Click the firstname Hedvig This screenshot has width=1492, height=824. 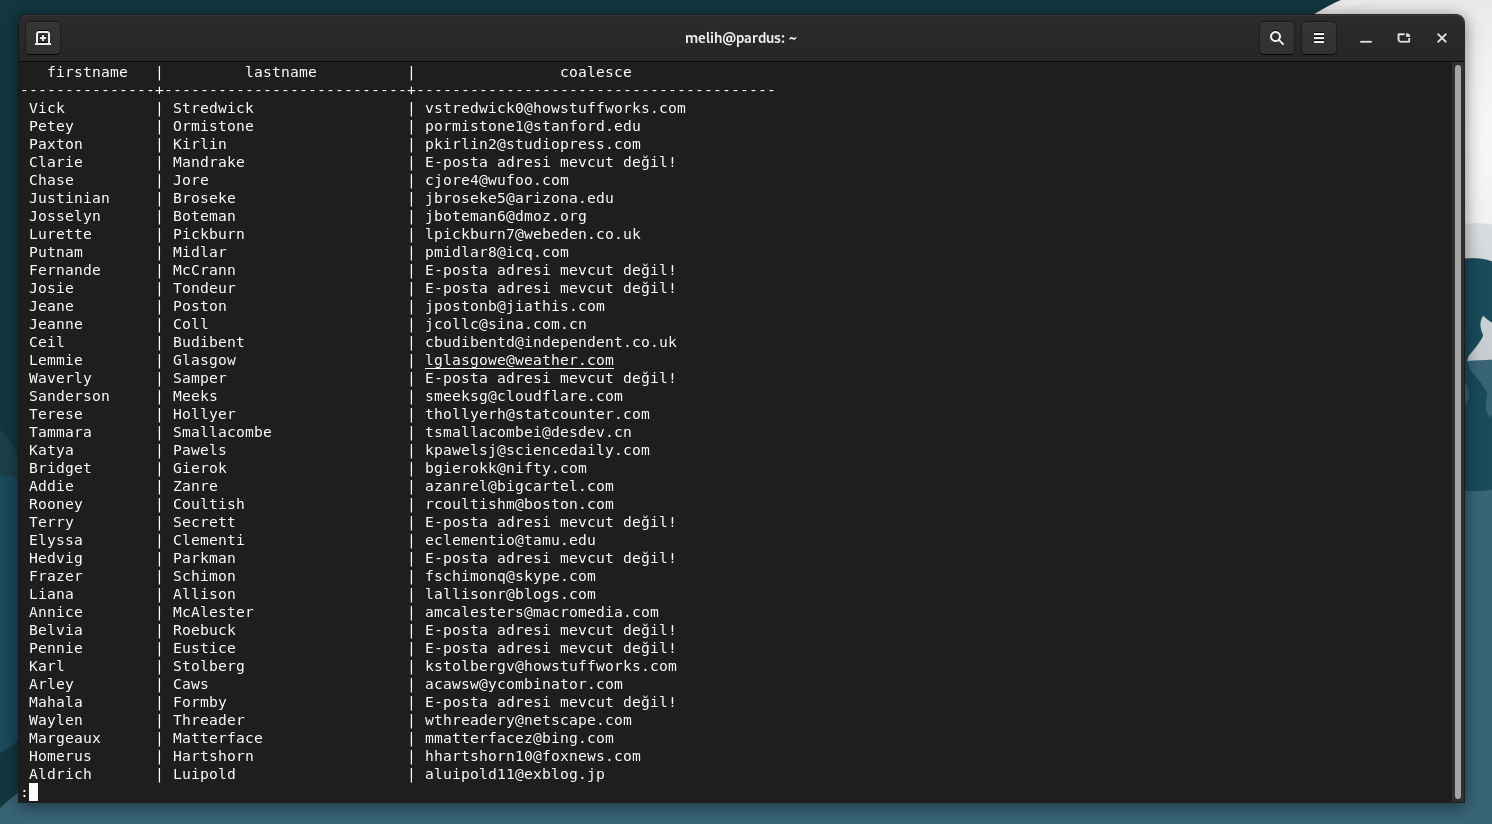(x=56, y=558)
